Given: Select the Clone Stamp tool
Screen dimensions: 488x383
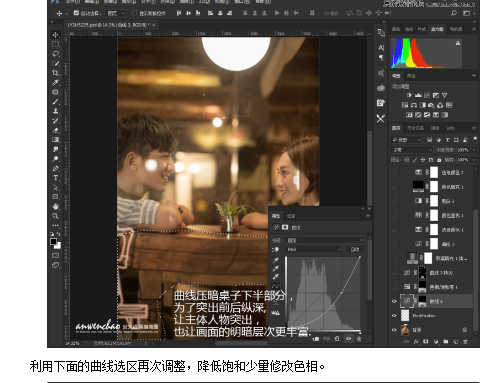Looking at the screenshot, I should 56,111.
